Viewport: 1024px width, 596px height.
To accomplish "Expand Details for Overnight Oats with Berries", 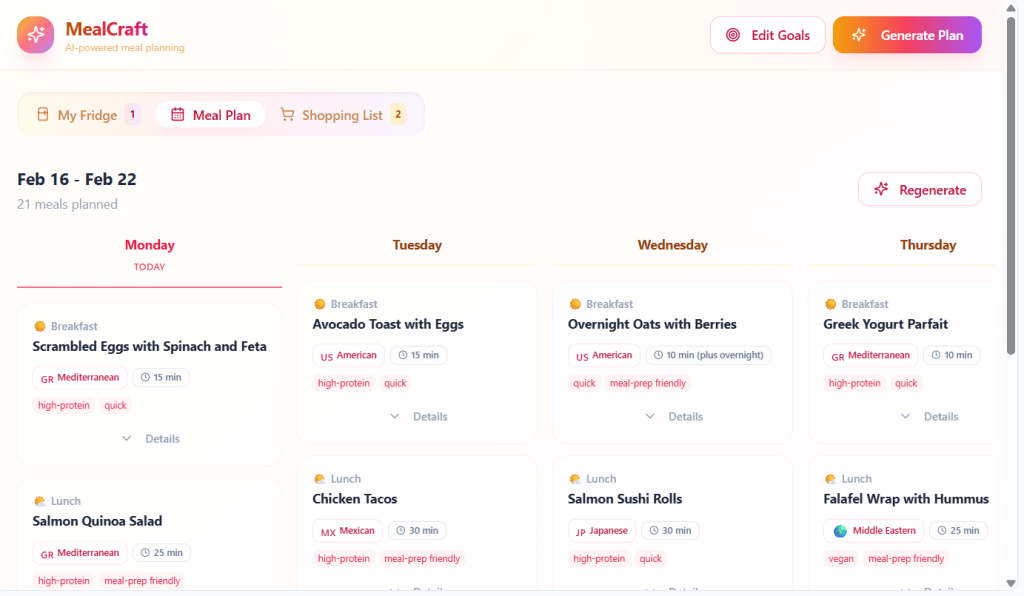I will [673, 417].
